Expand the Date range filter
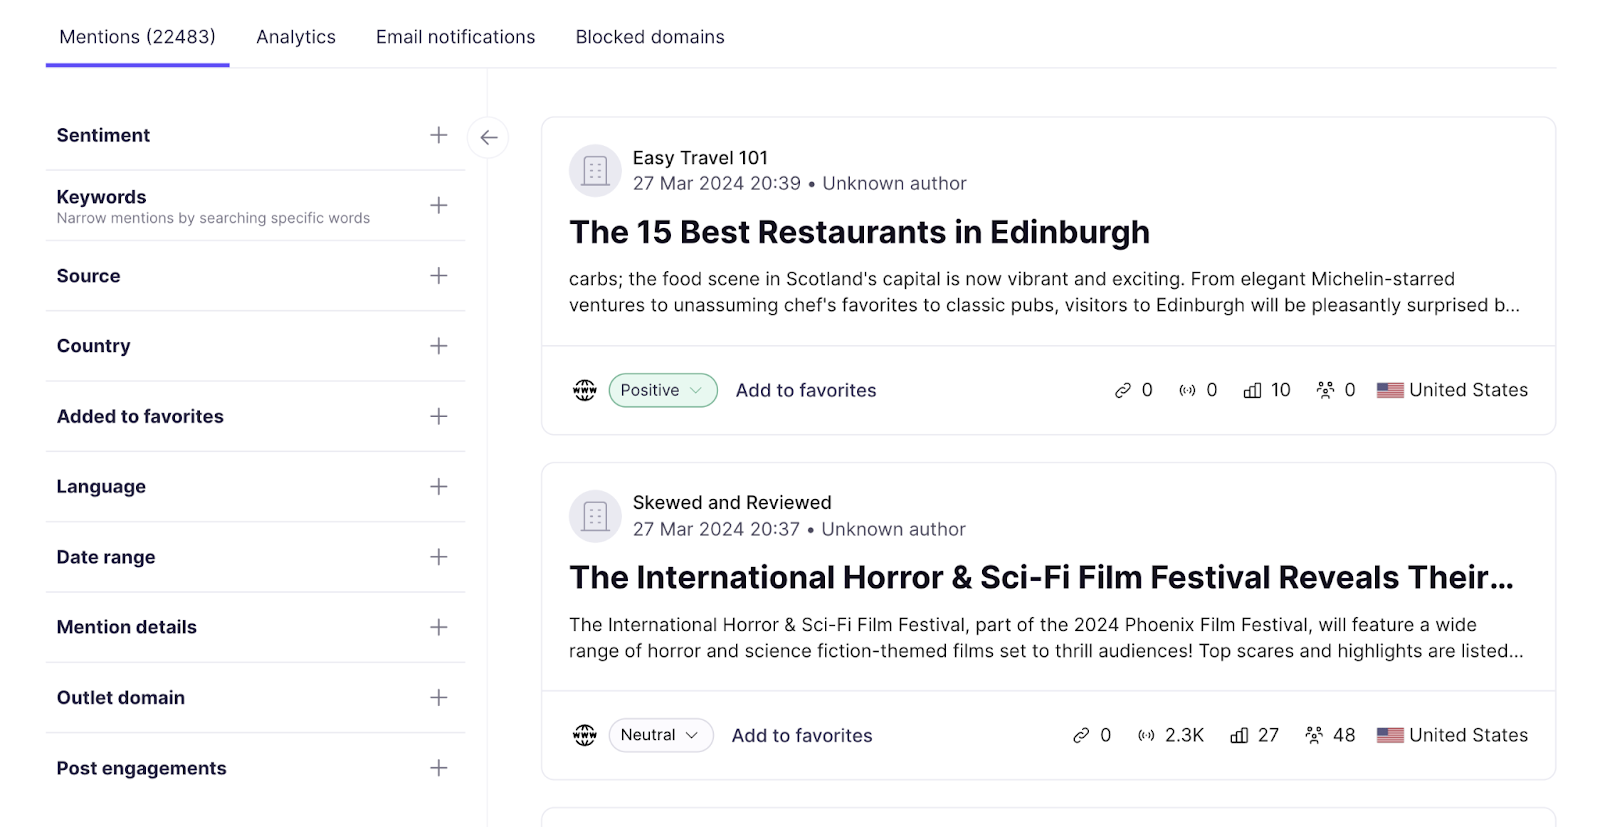The height and width of the screenshot is (827, 1600). tap(438, 557)
